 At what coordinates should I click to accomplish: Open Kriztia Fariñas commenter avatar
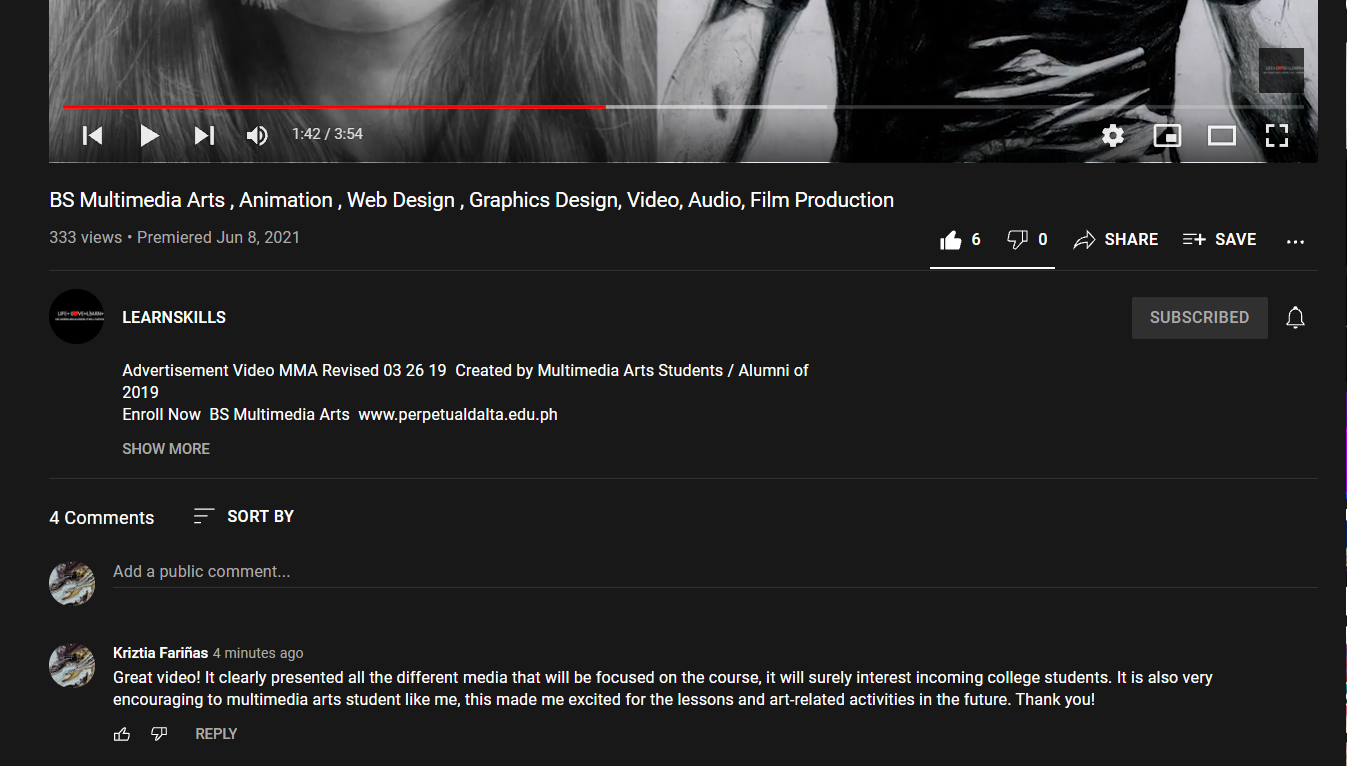(72, 665)
